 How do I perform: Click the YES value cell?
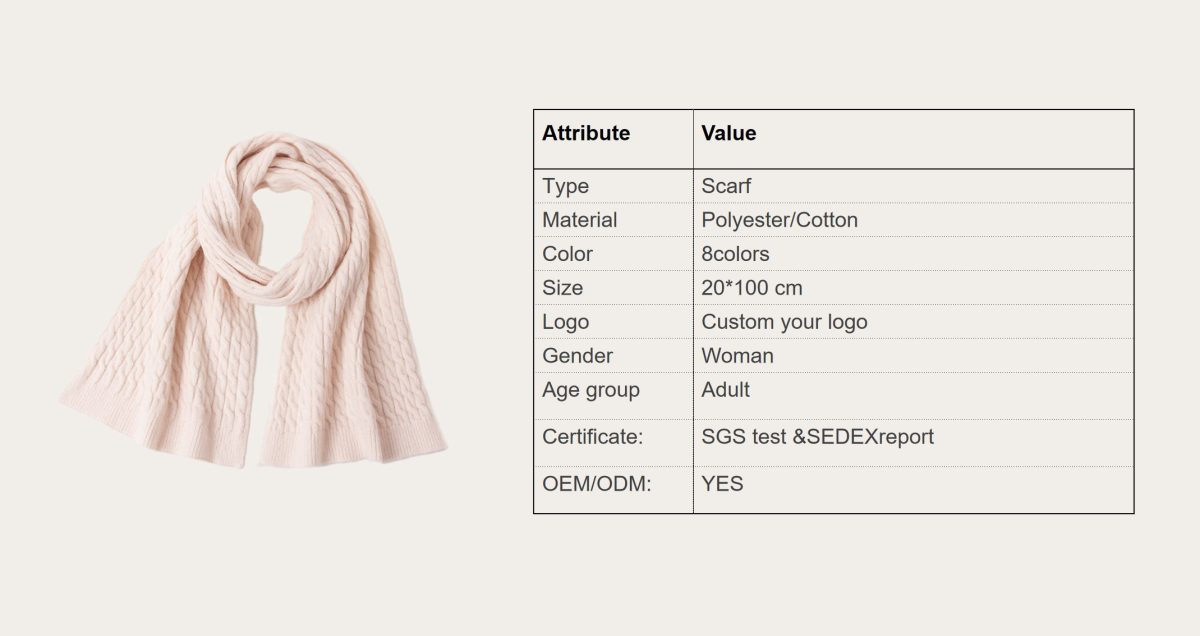click(722, 484)
